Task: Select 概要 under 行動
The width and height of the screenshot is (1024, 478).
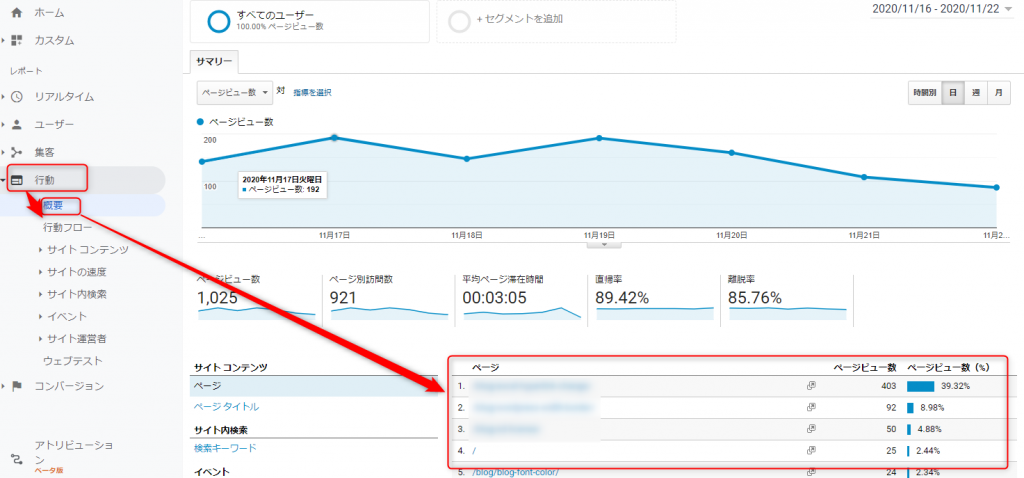Action: click(x=53, y=206)
